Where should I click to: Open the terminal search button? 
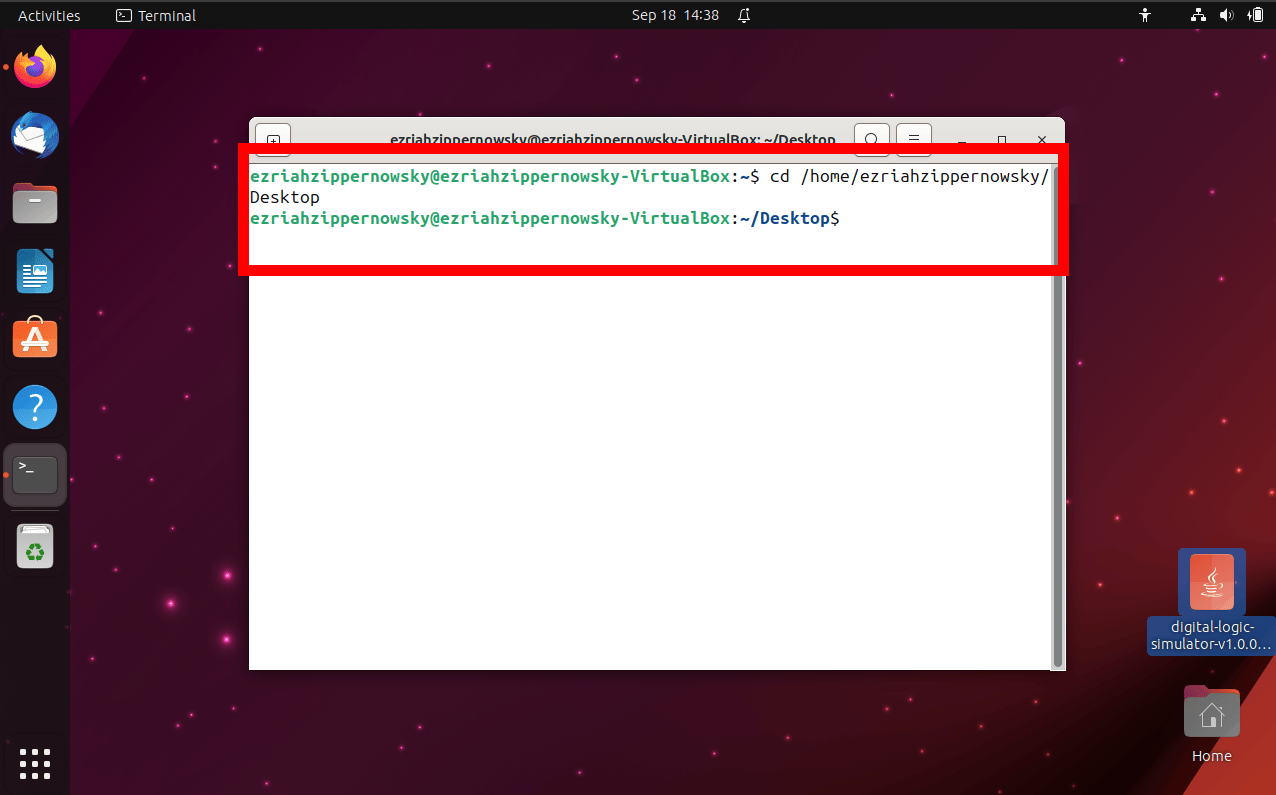coord(871,139)
